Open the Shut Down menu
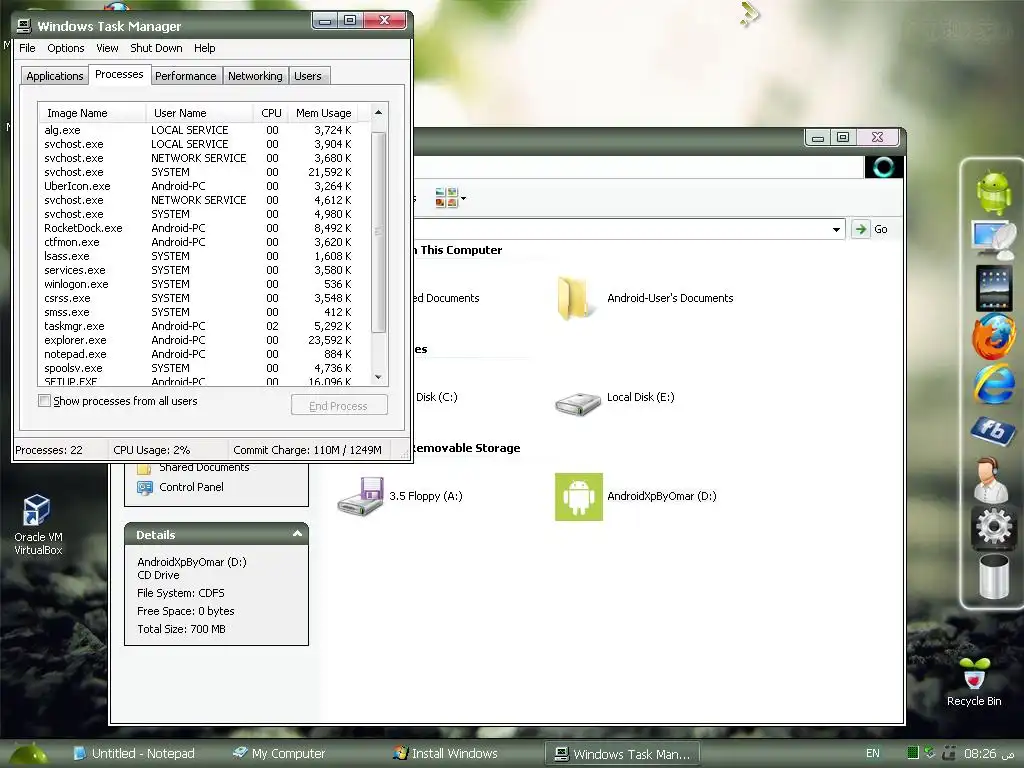This screenshot has height=768, width=1024. 156,48
